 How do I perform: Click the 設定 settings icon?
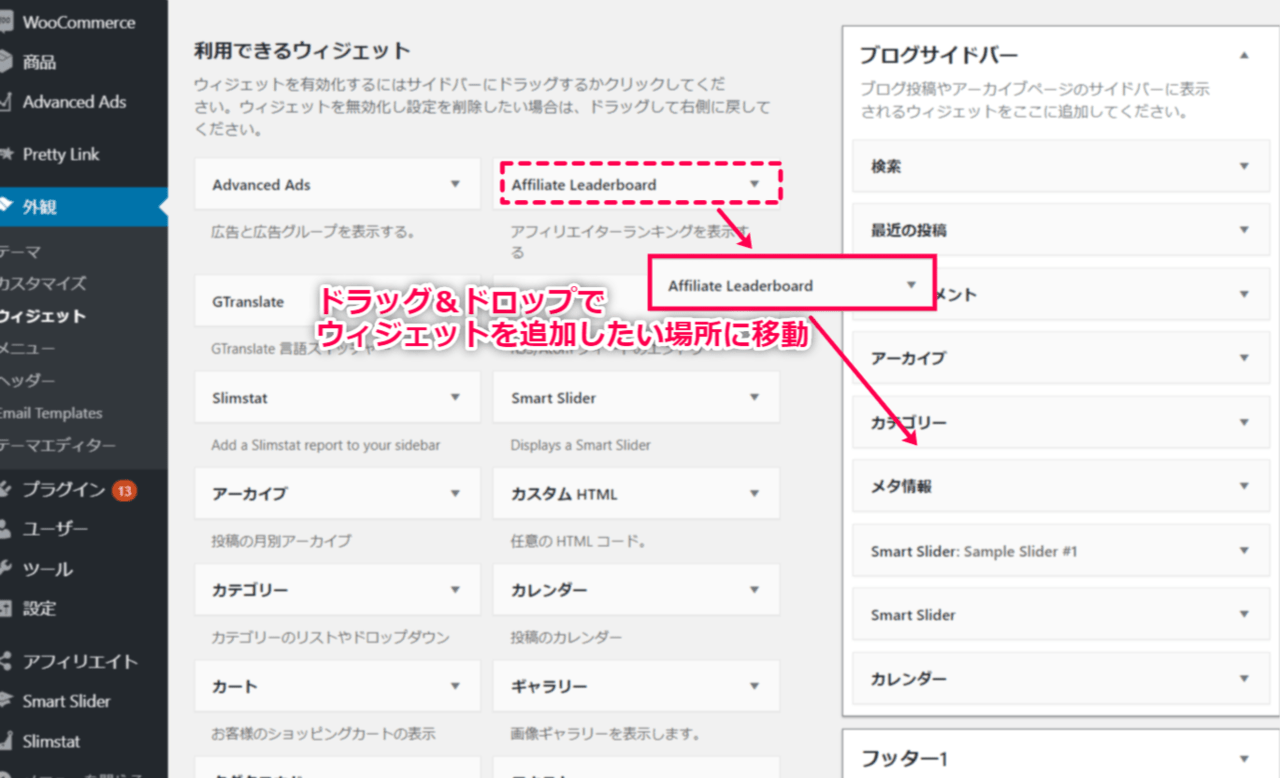[6, 608]
